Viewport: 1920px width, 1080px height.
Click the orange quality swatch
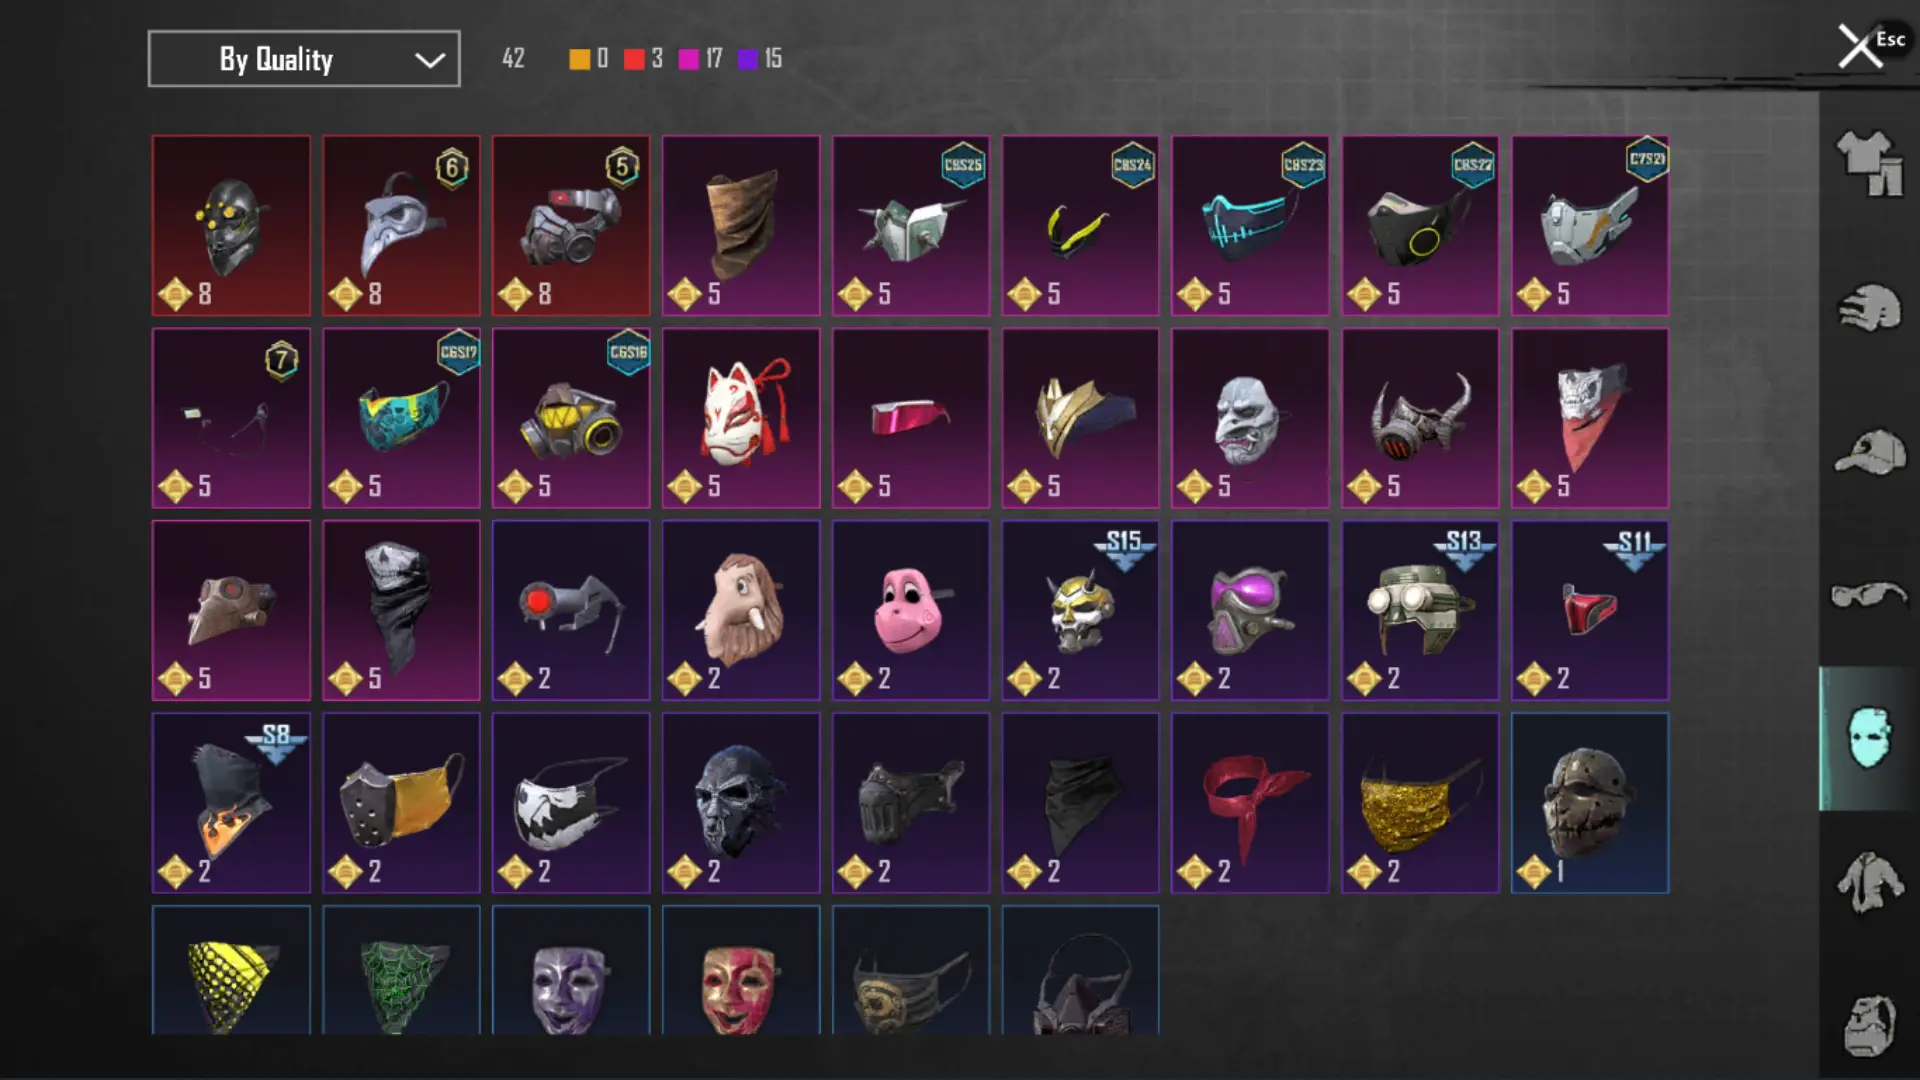[x=579, y=59]
